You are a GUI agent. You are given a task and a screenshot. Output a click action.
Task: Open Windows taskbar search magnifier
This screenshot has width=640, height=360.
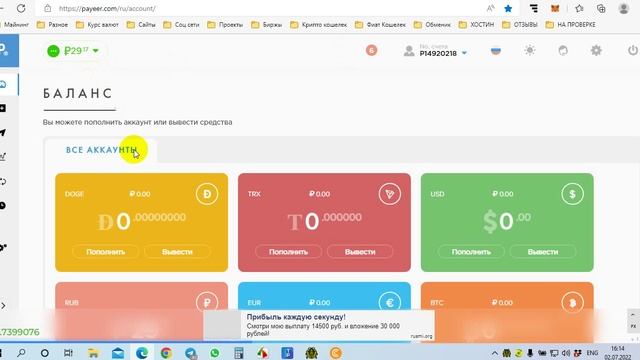[x=21, y=353]
